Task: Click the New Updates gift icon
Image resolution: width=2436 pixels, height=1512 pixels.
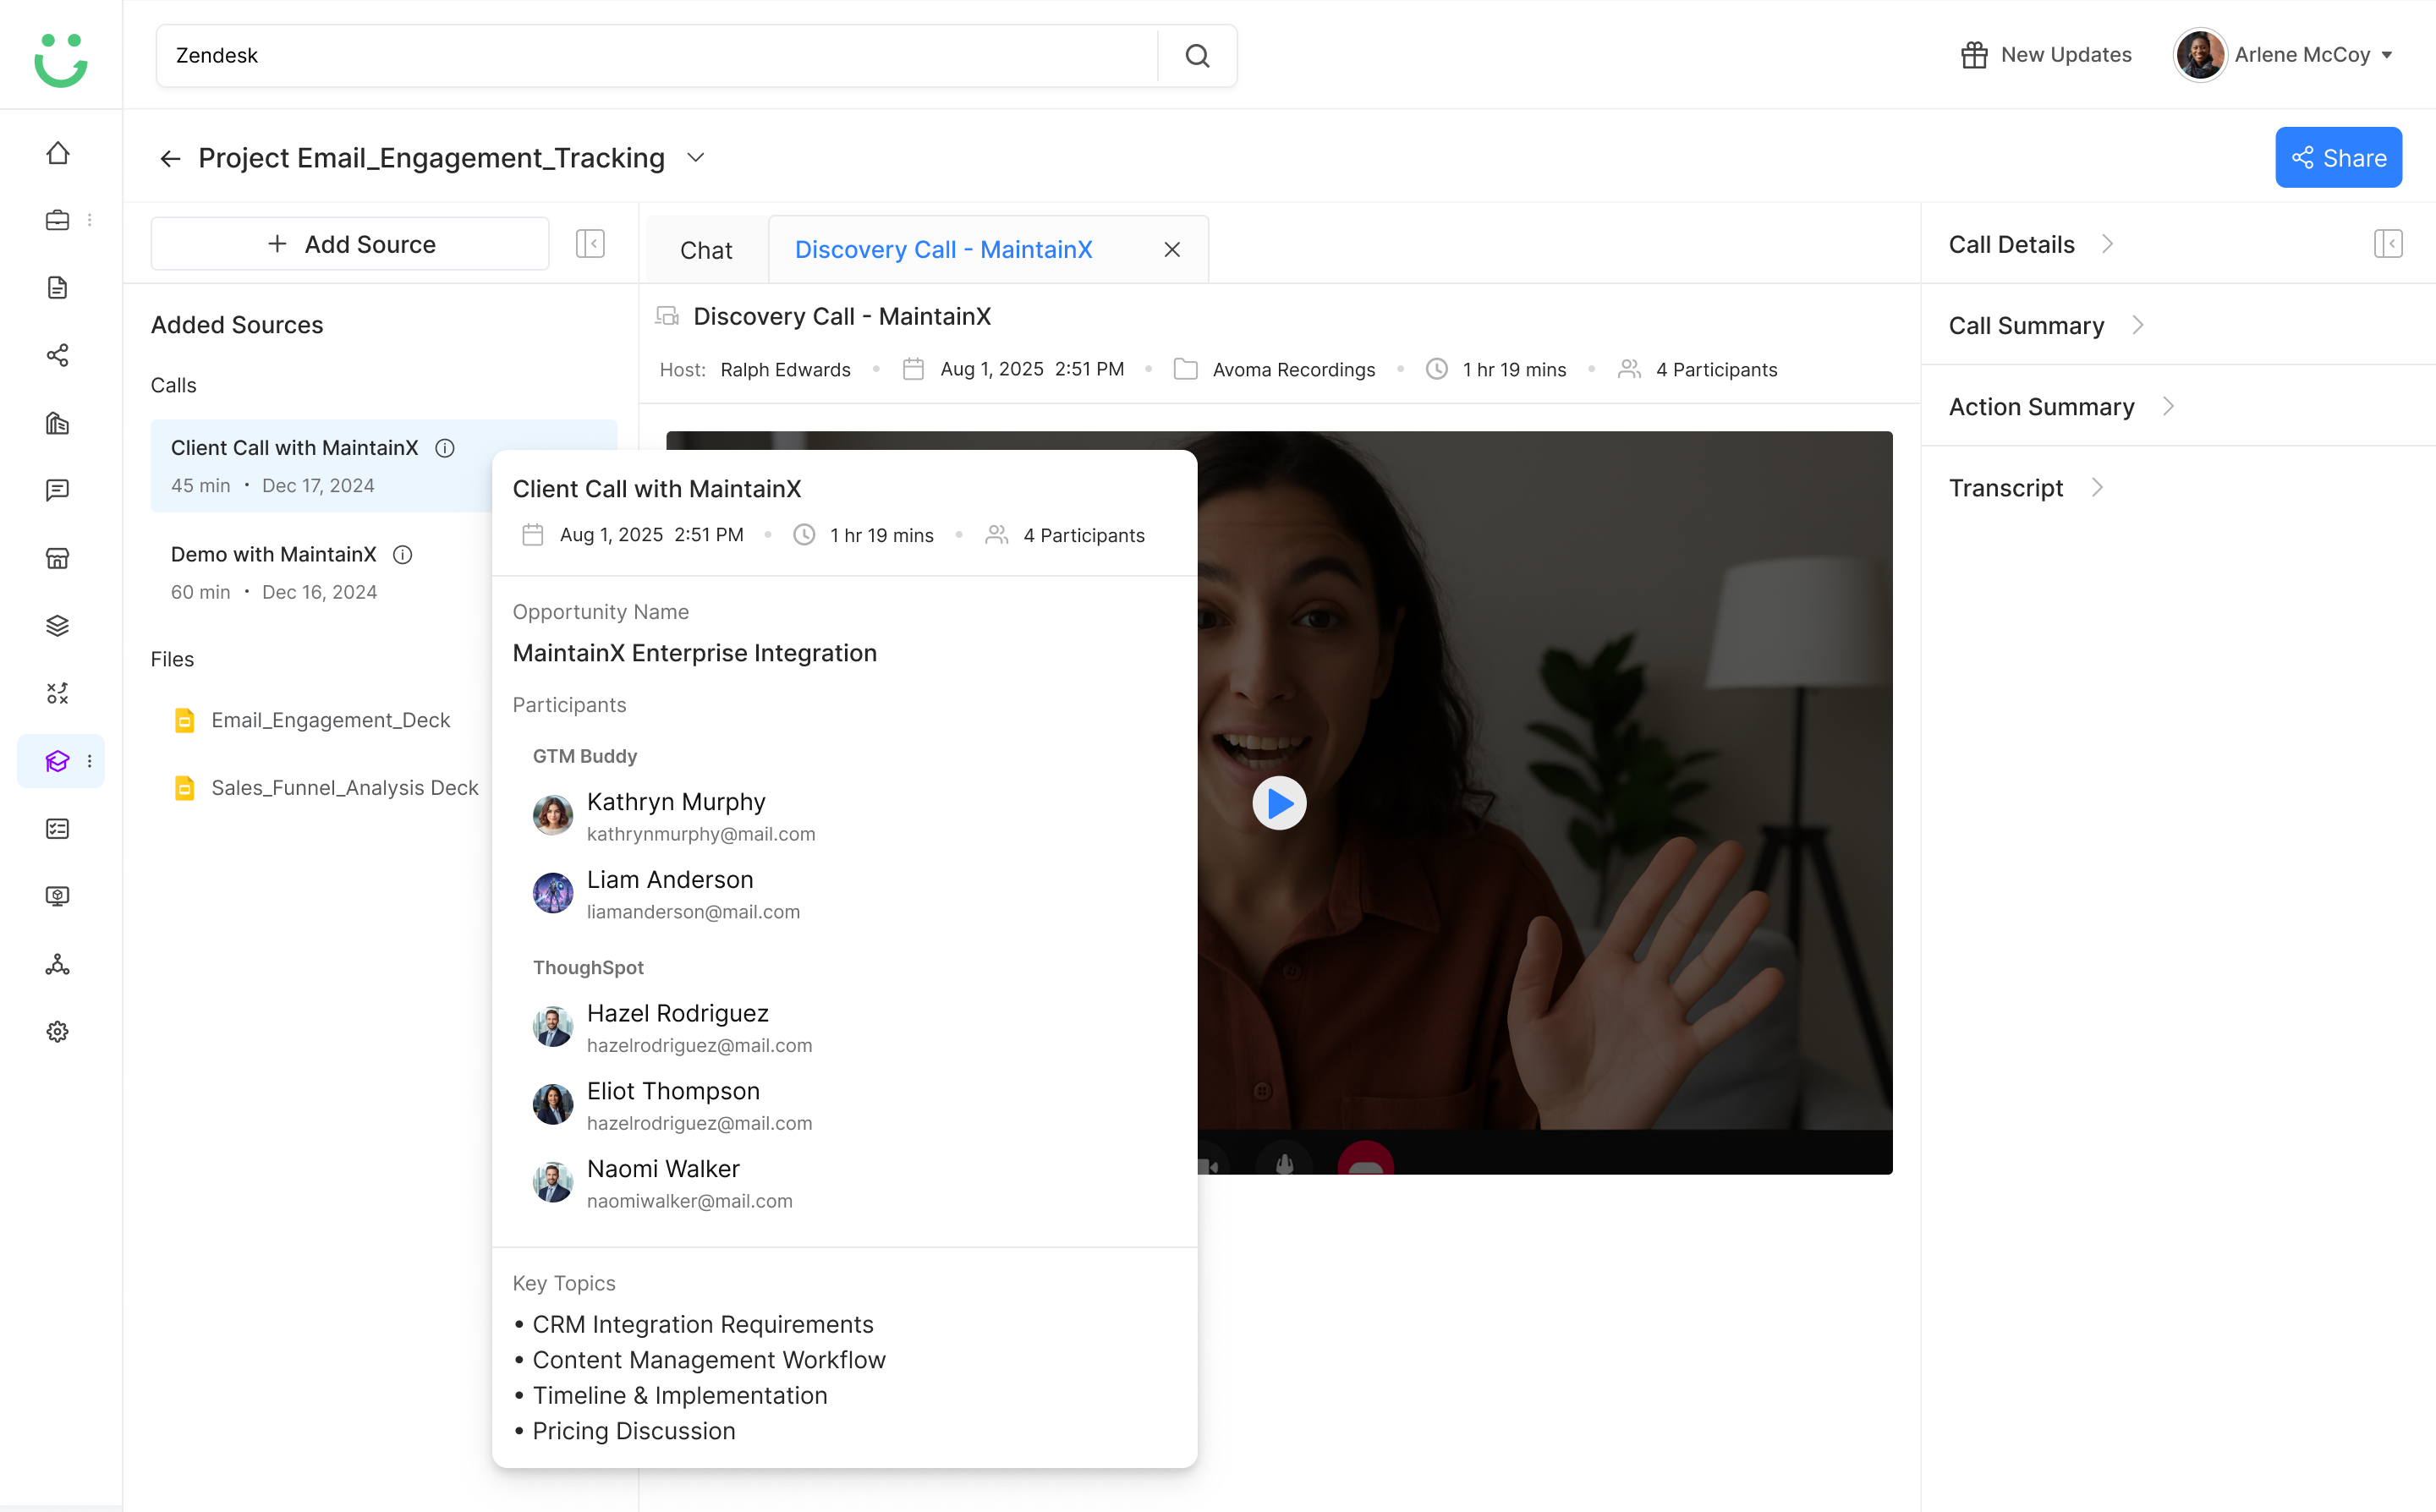Action: pos(1974,55)
